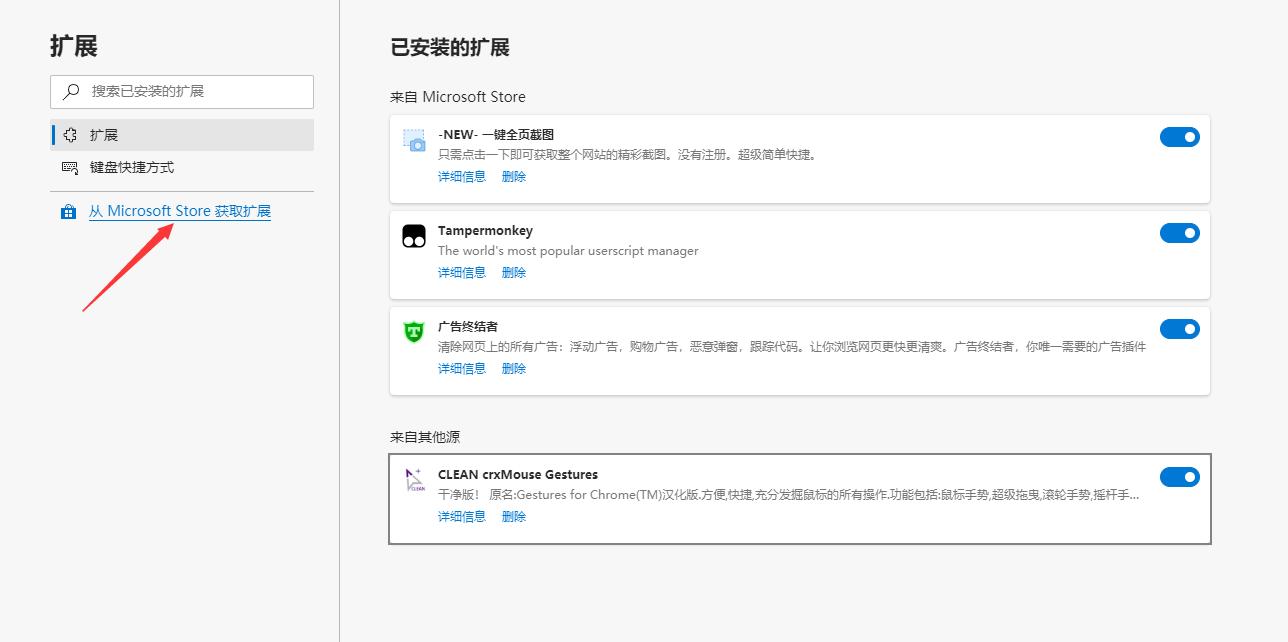Click the 广告终结者 green shield icon
Image resolution: width=1288 pixels, height=642 pixels.
coord(414,330)
